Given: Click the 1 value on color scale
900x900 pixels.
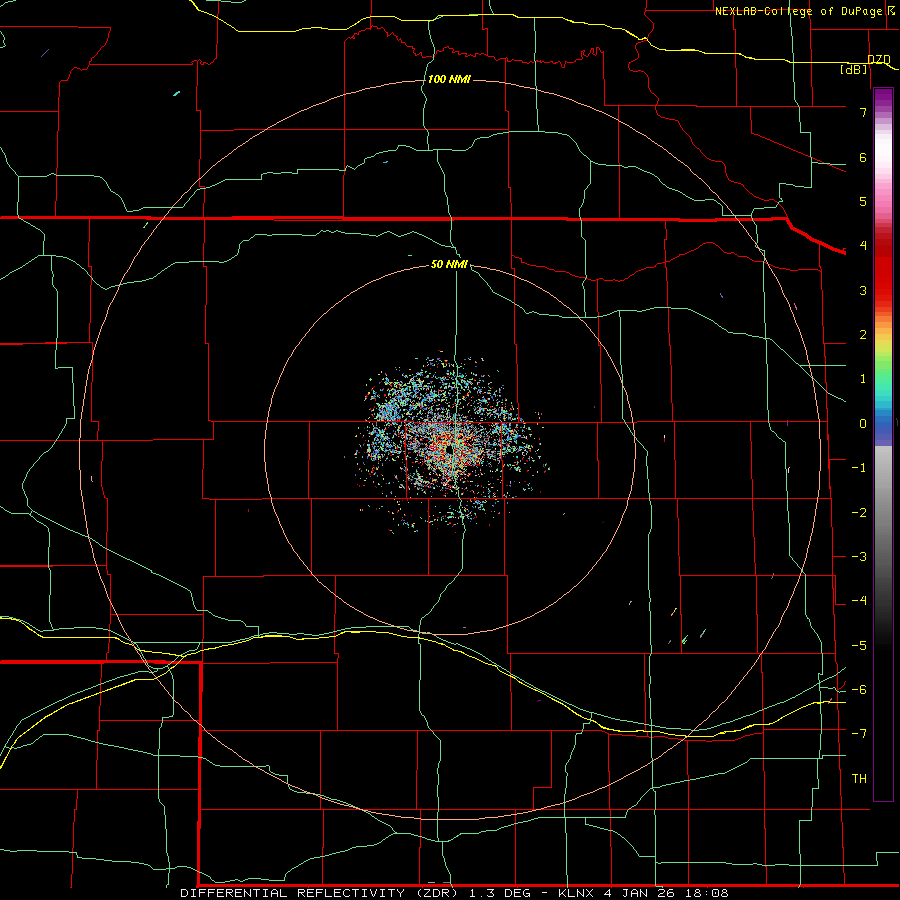Looking at the screenshot, I should 863,379.
